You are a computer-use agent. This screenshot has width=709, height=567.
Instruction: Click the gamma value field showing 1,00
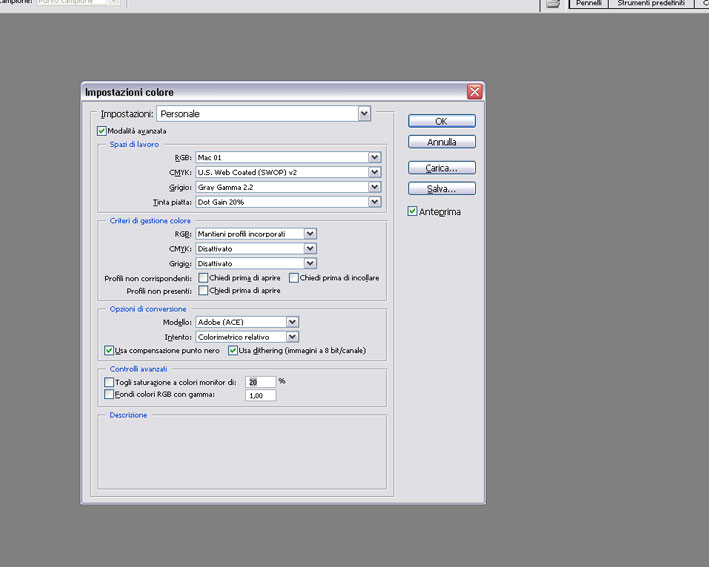pyautogui.click(x=261, y=396)
